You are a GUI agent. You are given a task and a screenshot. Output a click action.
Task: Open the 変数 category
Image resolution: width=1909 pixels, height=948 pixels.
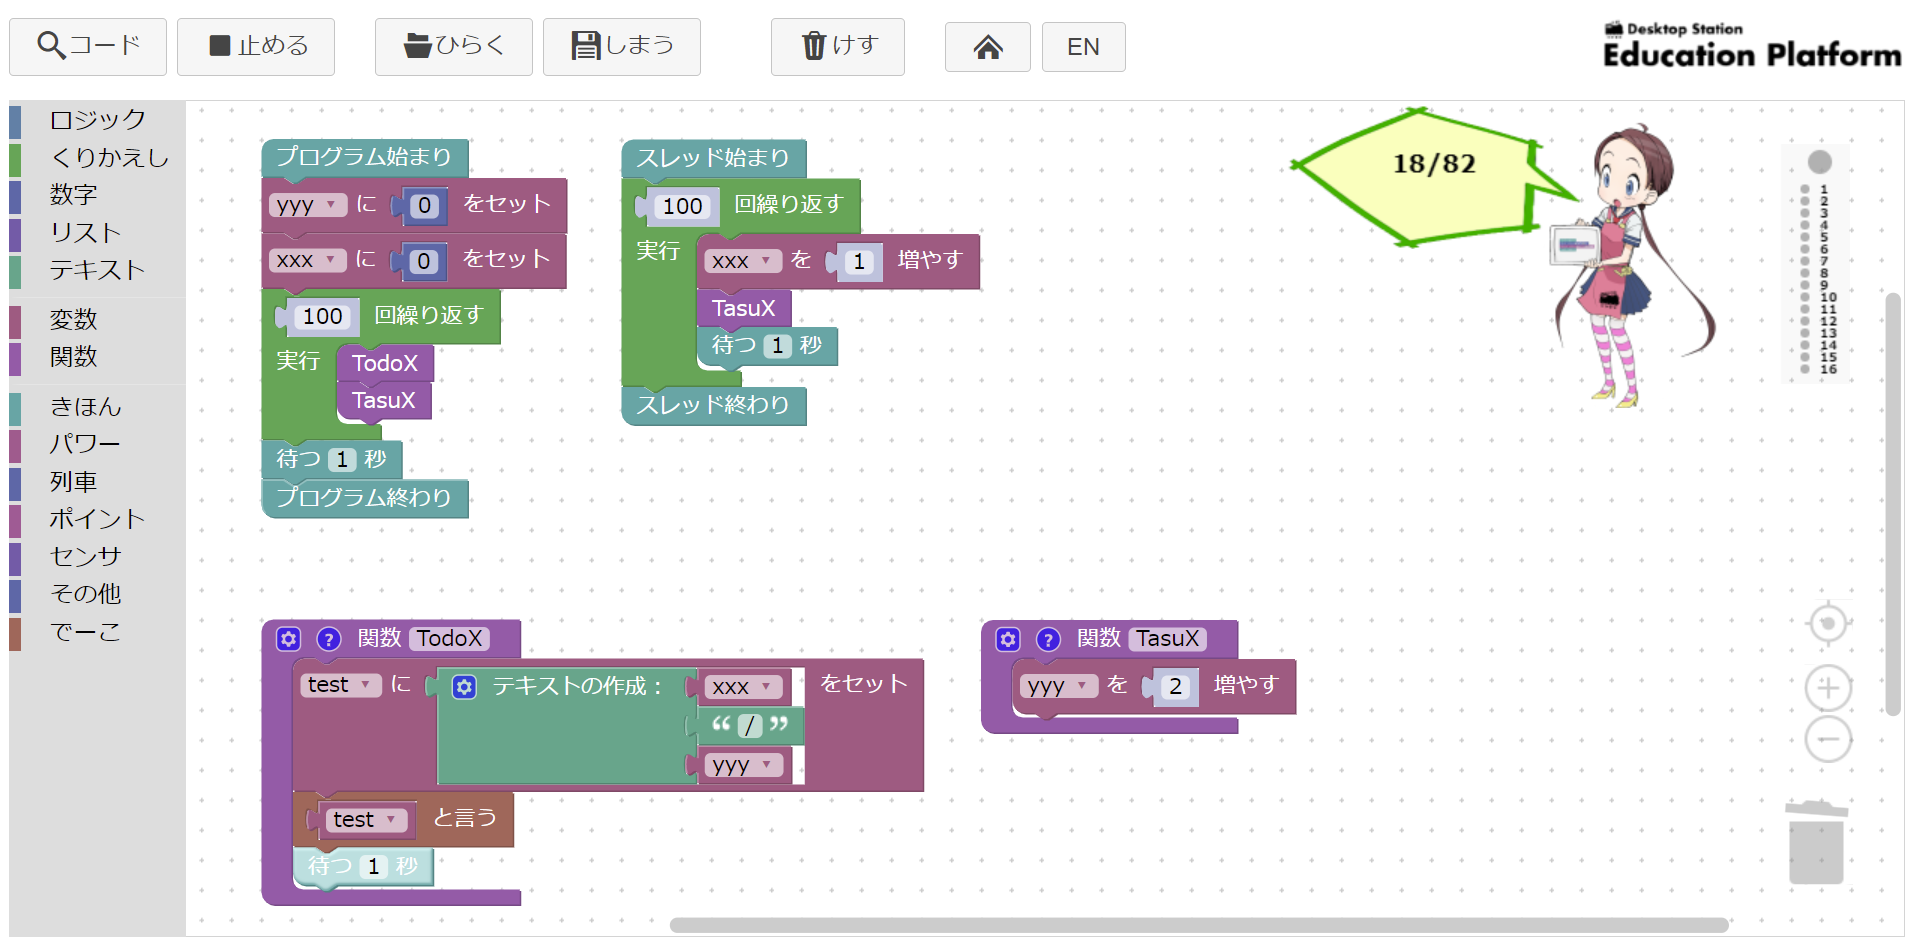click(73, 319)
